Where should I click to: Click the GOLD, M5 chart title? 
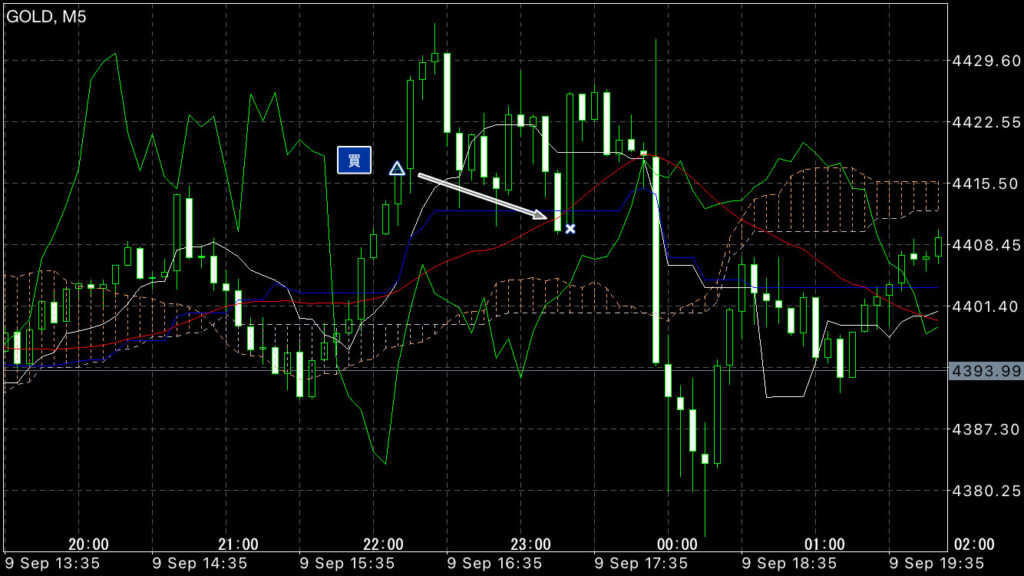(46, 16)
